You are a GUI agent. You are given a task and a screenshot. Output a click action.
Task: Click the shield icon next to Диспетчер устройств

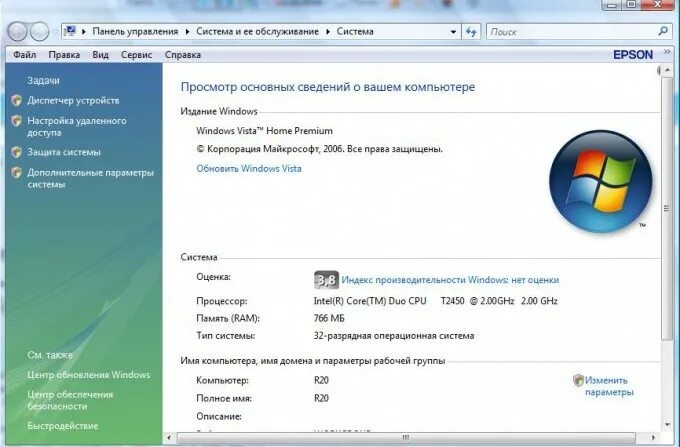tap(16, 101)
